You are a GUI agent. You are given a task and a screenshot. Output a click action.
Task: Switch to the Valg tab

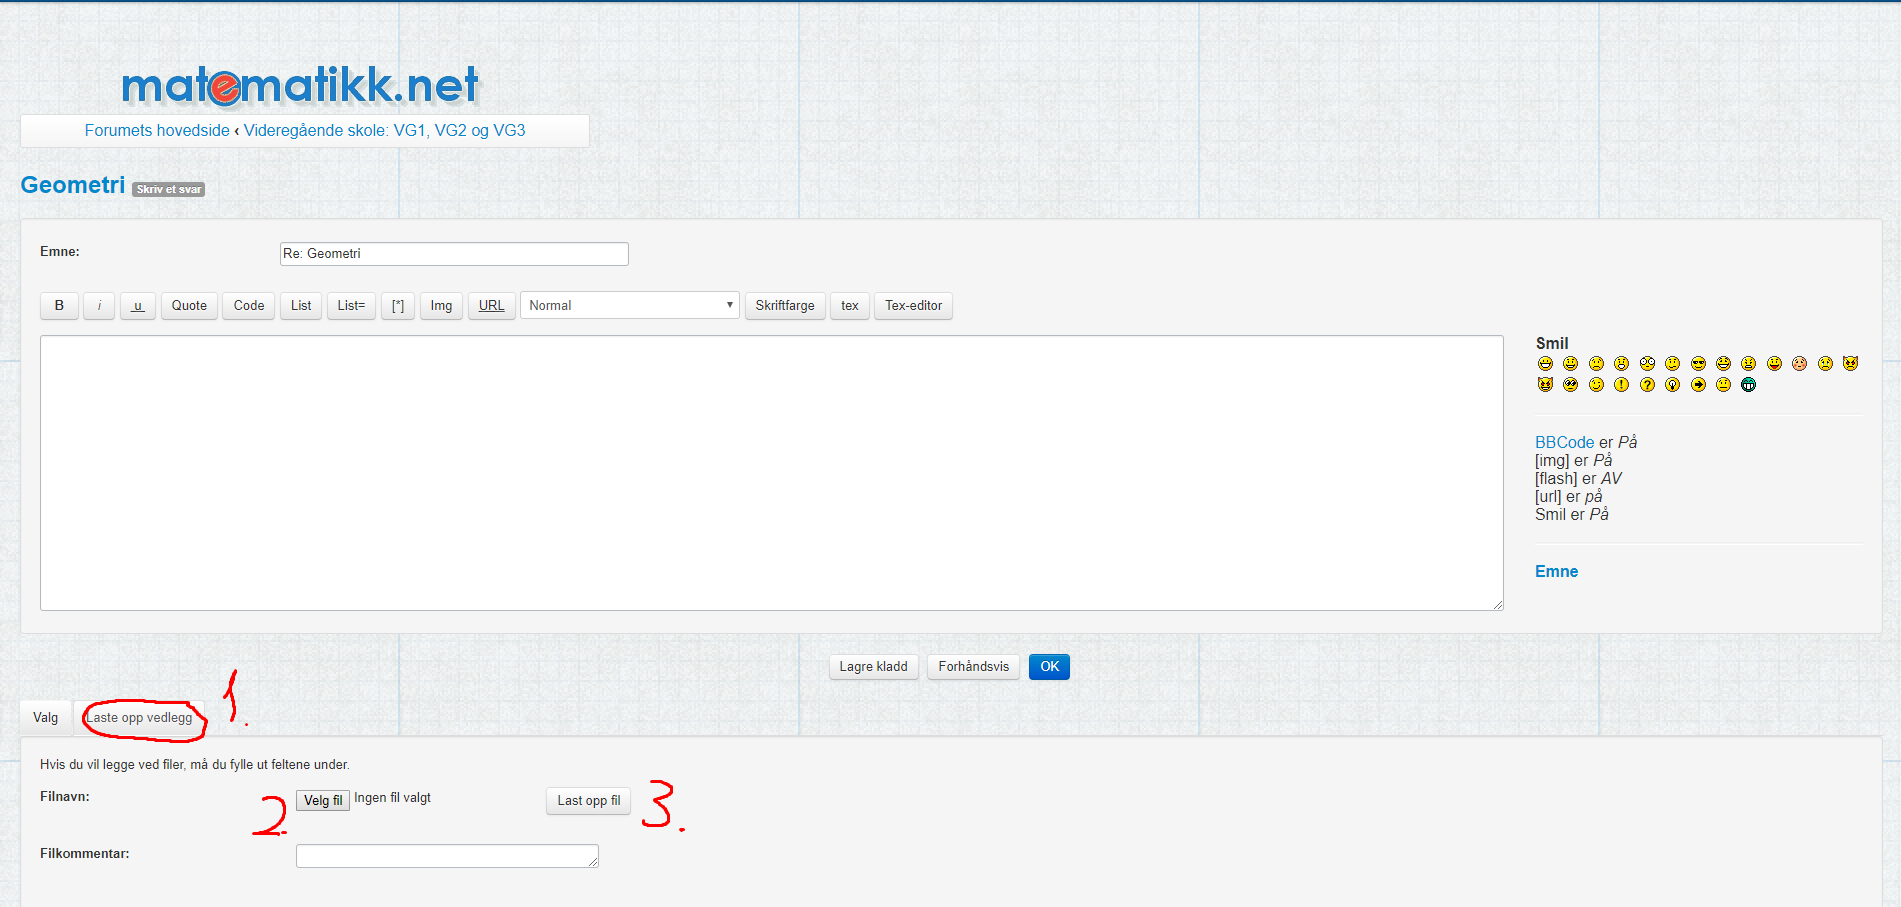pos(46,718)
